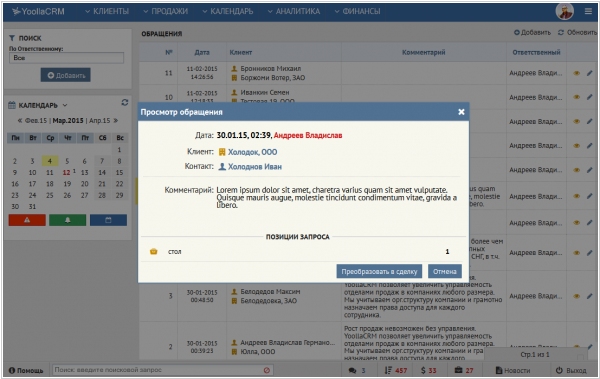Click Преобразовать в сделку button
This screenshot has width=600, height=379.
click(379, 271)
